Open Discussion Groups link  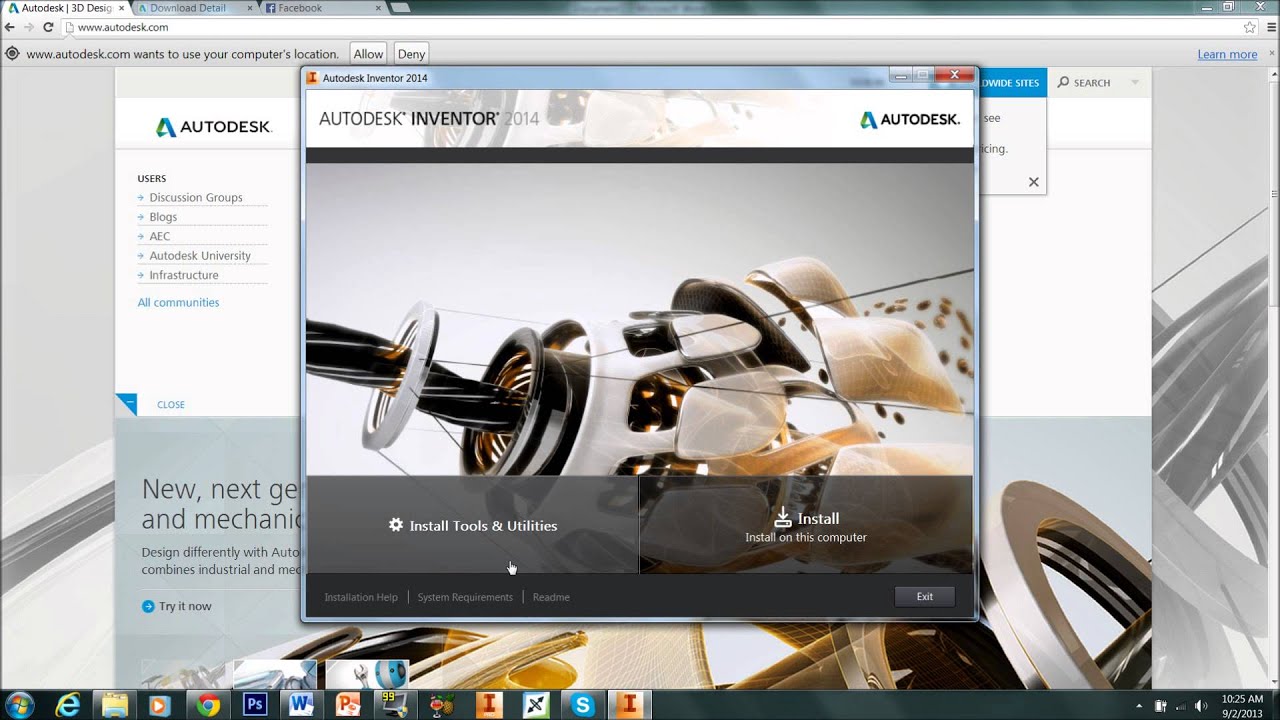196,198
